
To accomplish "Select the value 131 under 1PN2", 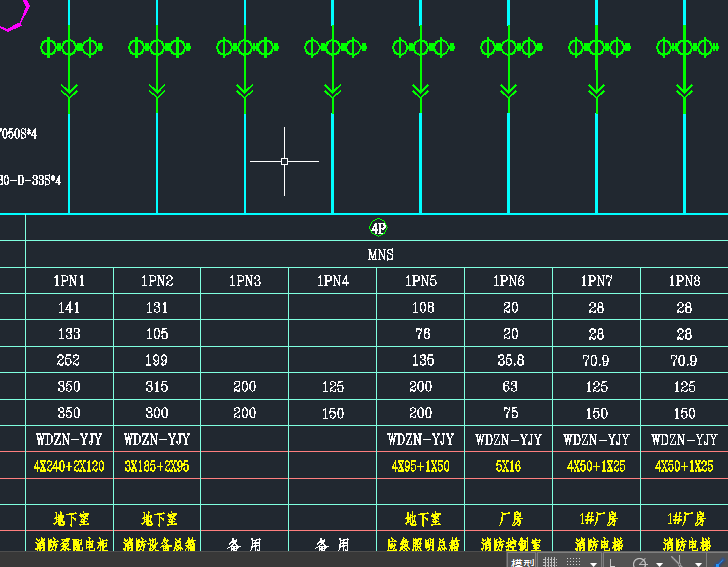I will (157, 307).
